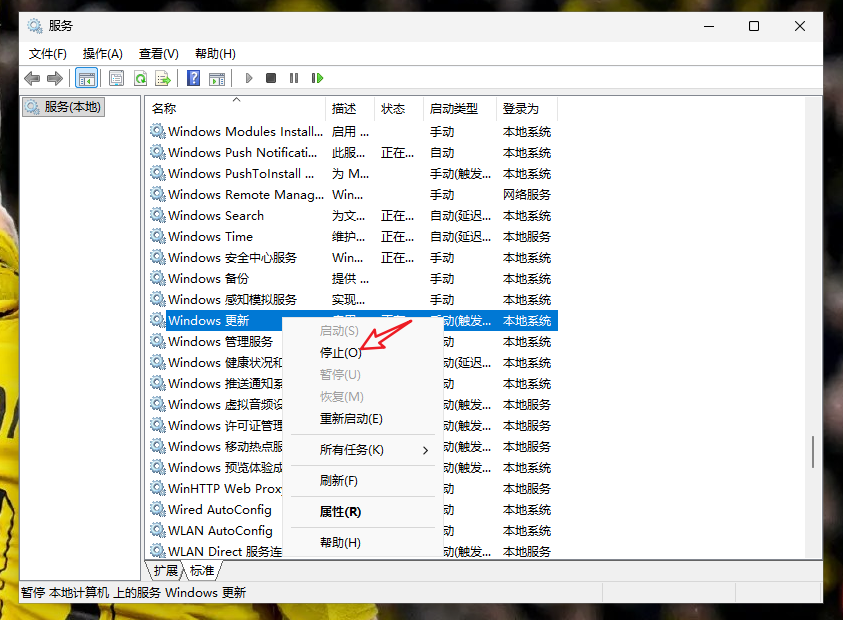Screen dimensions: 843x620
Task: Open the Help question mark icon
Action: pyautogui.click(x=194, y=79)
